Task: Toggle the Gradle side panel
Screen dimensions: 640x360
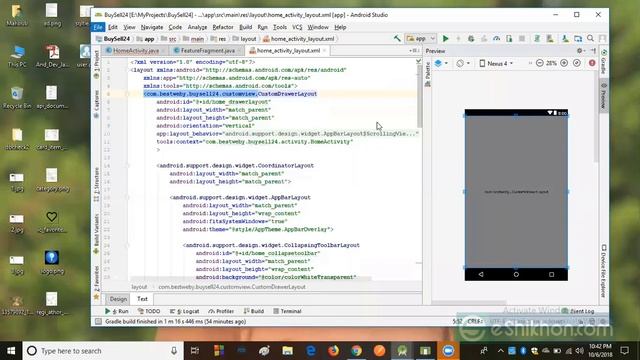Action: point(604,61)
